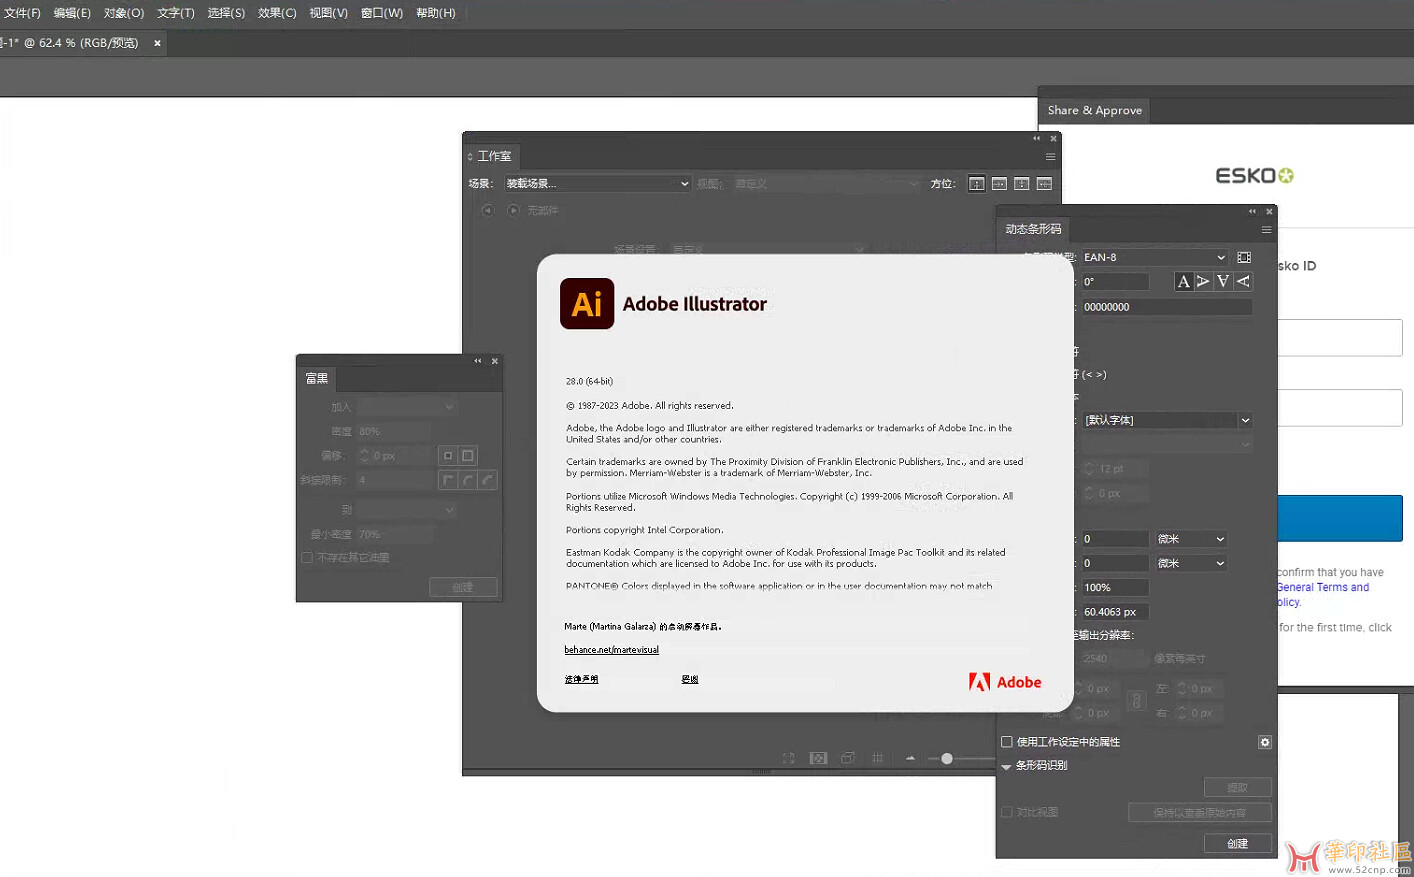Click 保持以查看原始内容 button
The height and width of the screenshot is (877, 1414).
[x=1200, y=812]
